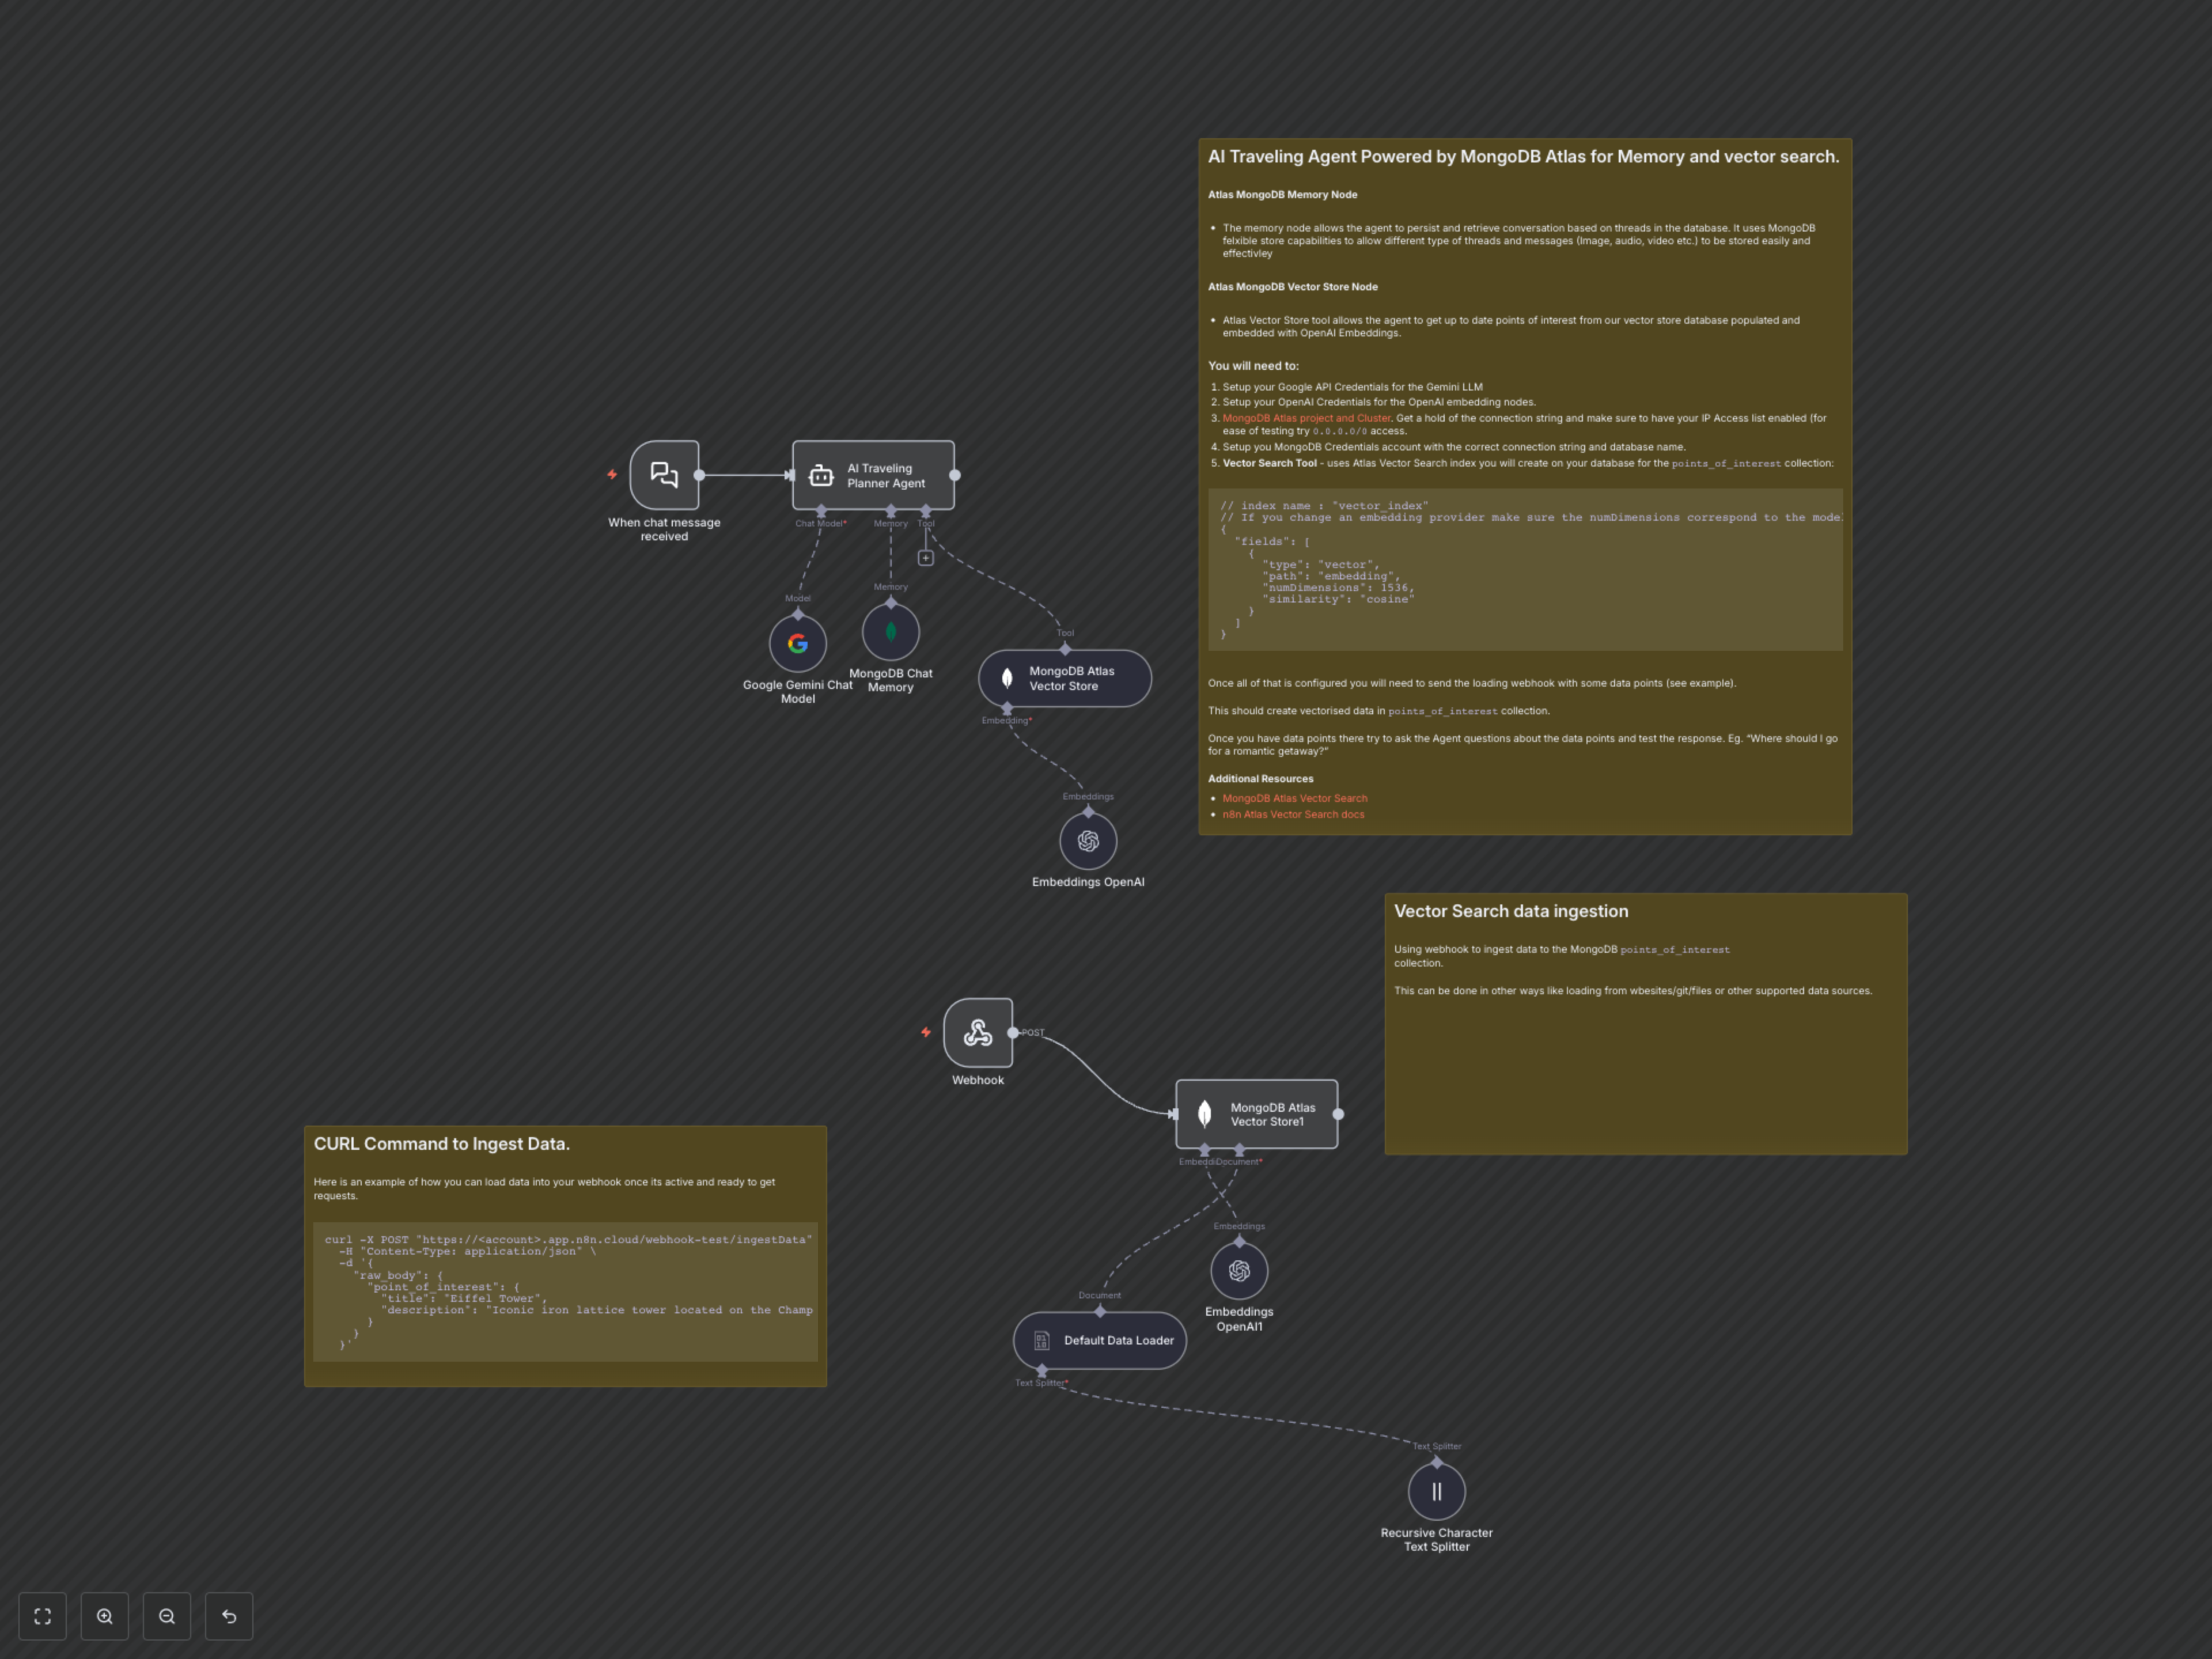Click the Embeddings OpenAI node icon
This screenshot has width=2212, height=1659.
[x=1088, y=841]
